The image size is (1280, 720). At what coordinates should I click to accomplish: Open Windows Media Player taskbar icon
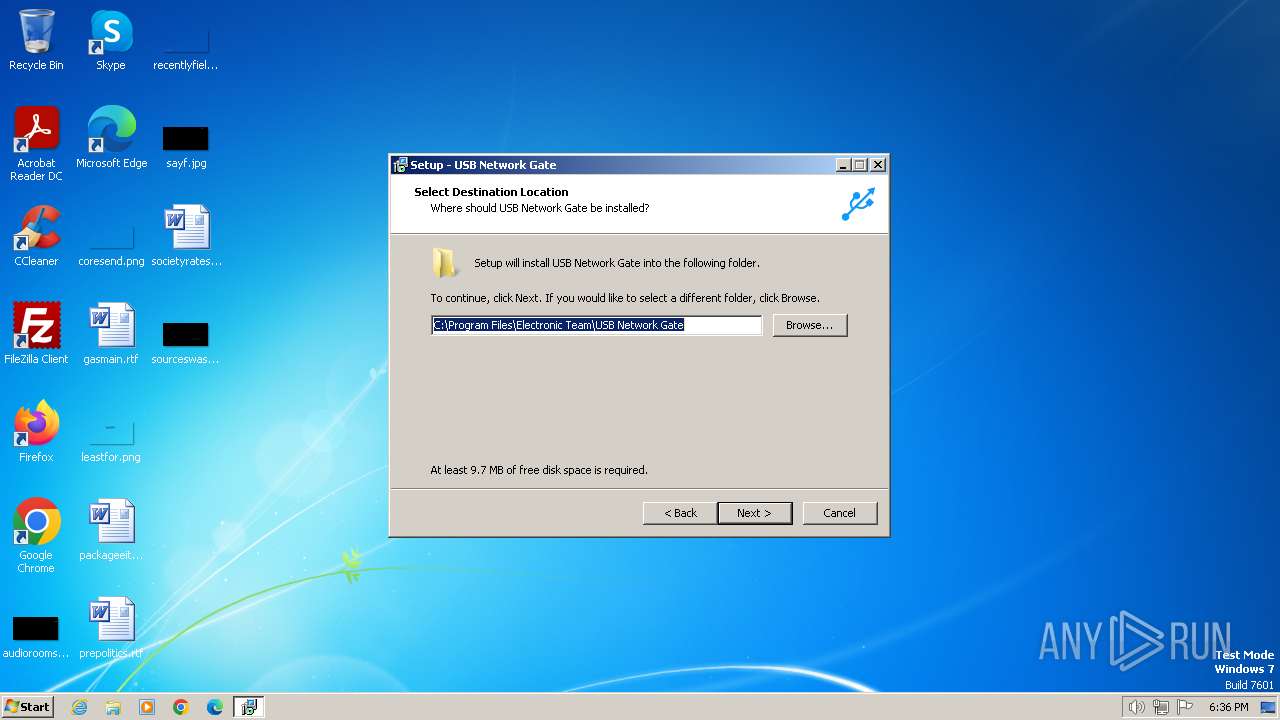pyautogui.click(x=147, y=707)
